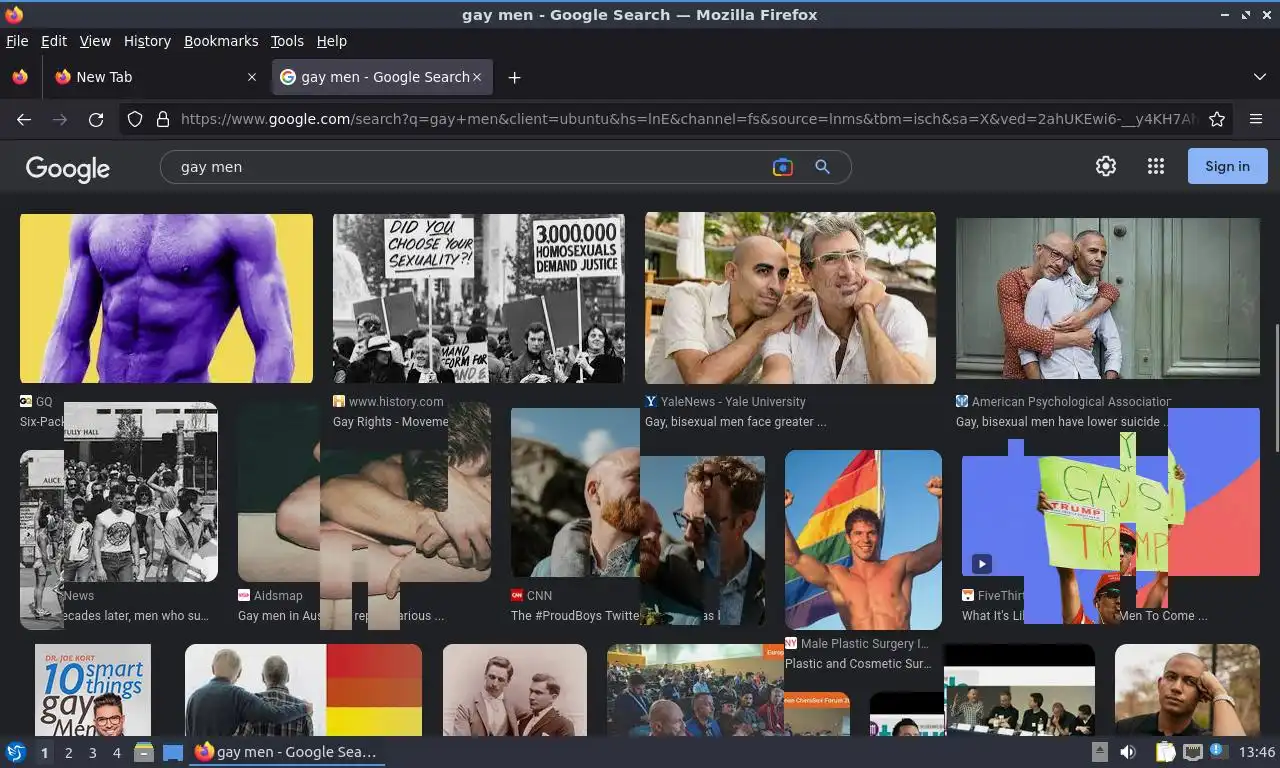Expand the list all tabs dropdown
This screenshot has height=768, width=1280.
[x=1259, y=77]
